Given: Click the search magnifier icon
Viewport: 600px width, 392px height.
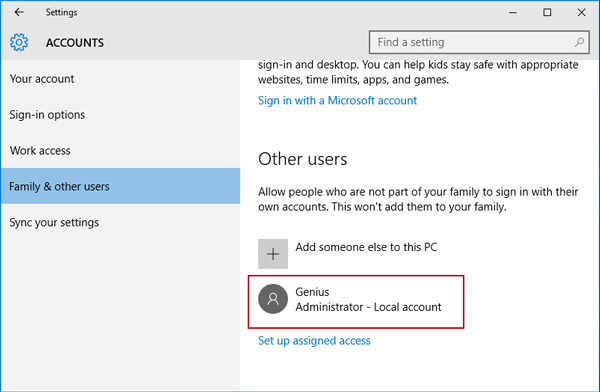Looking at the screenshot, I should pos(579,42).
